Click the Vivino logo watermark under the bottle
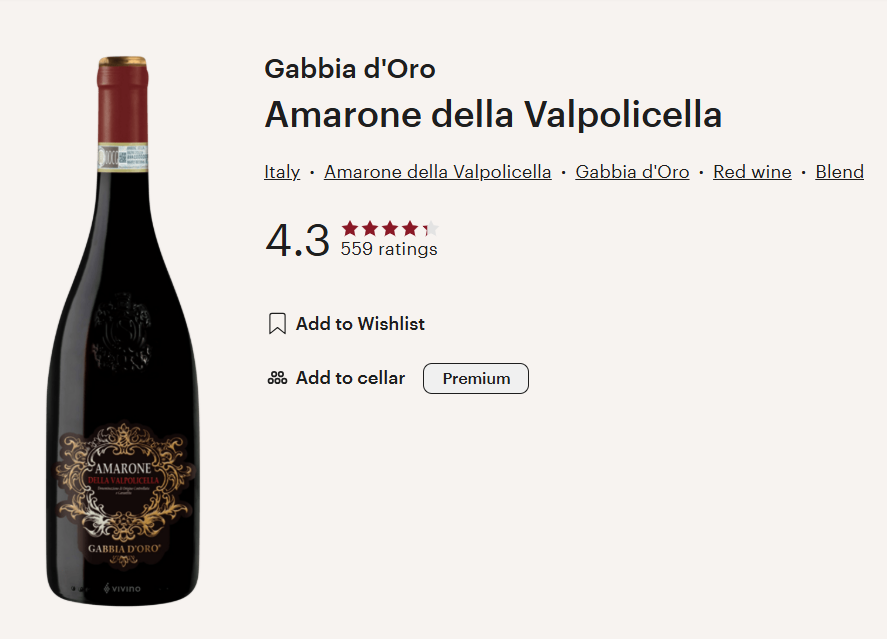The height and width of the screenshot is (639, 887). click(124, 588)
